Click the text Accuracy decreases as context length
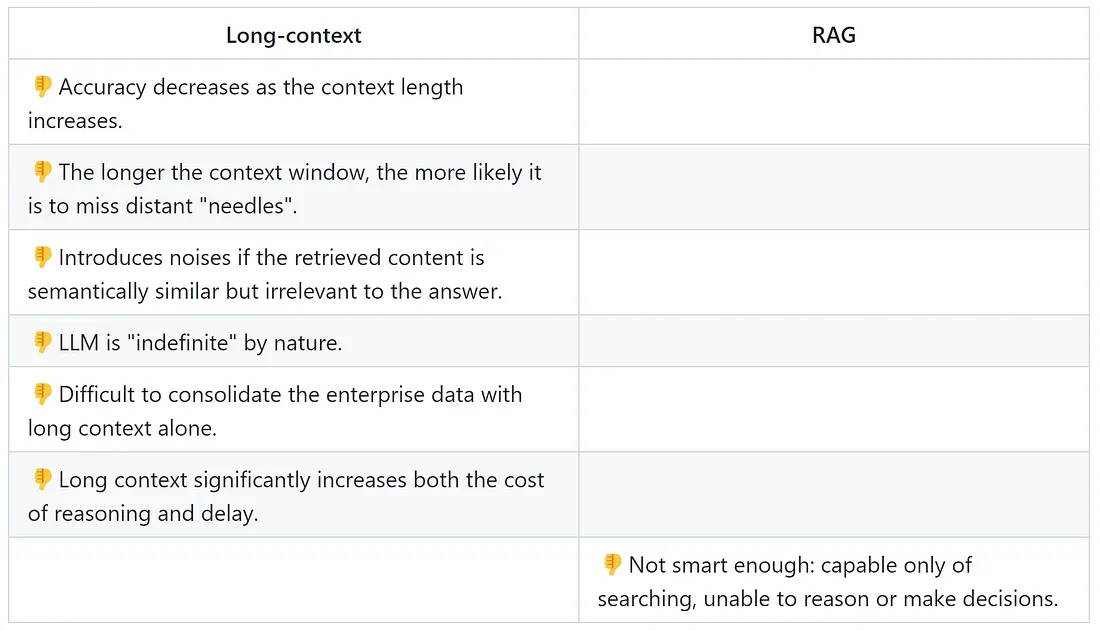This screenshot has height=631, width=1100. [246, 103]
